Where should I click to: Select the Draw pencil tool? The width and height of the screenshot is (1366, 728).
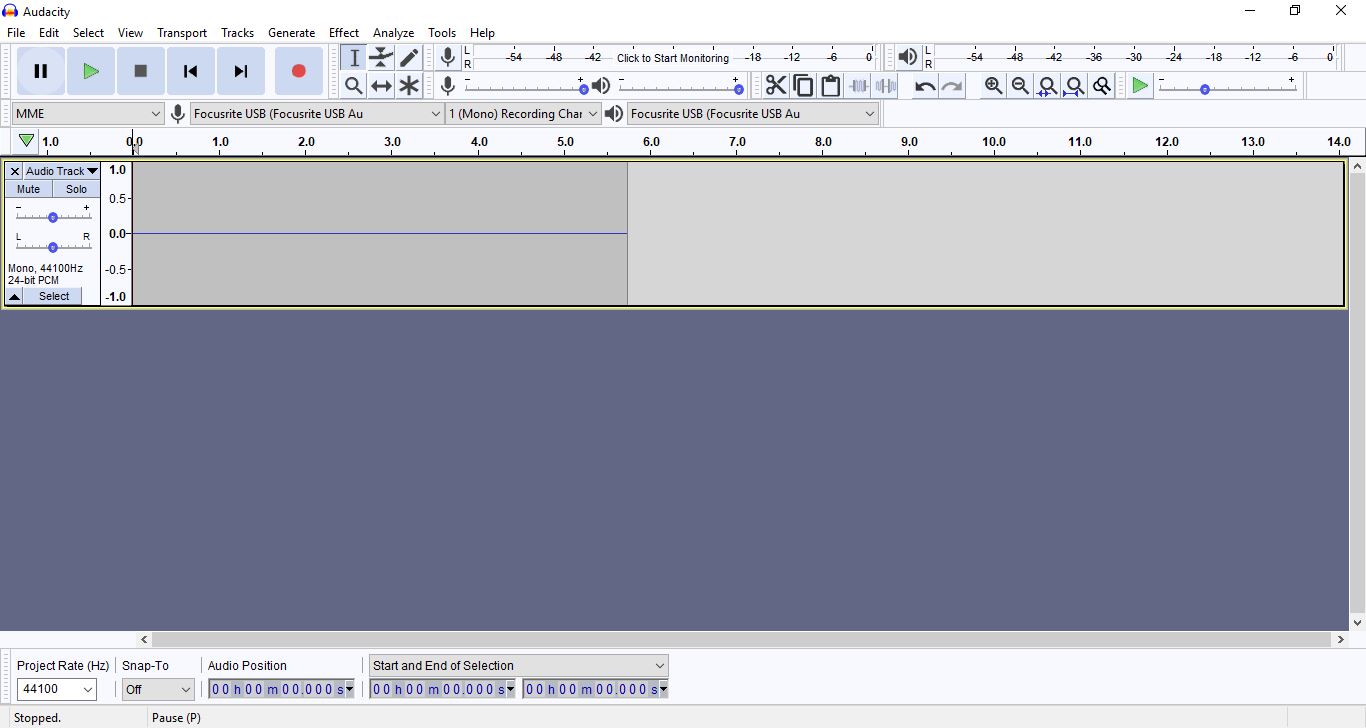tap(409, 58)
